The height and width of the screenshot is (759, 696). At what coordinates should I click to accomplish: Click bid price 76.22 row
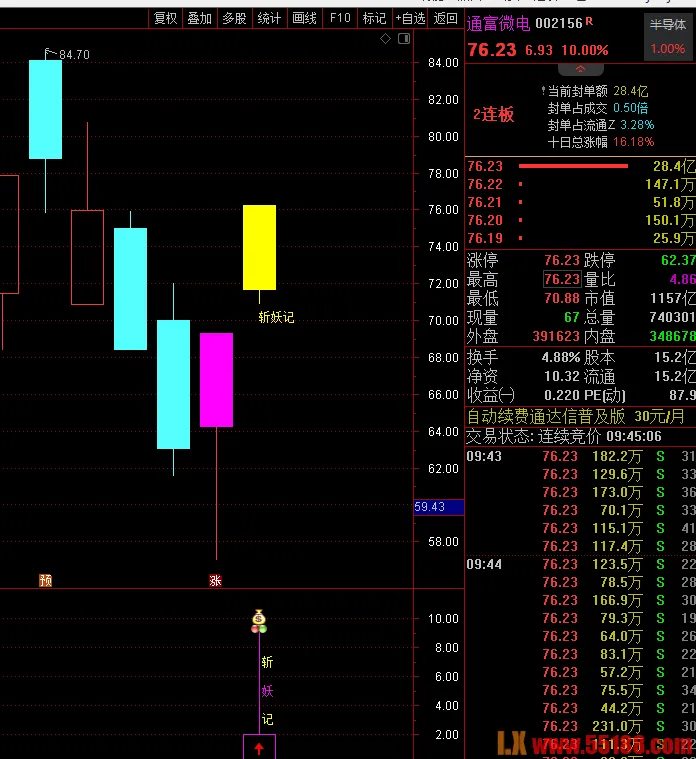[580, 184]
